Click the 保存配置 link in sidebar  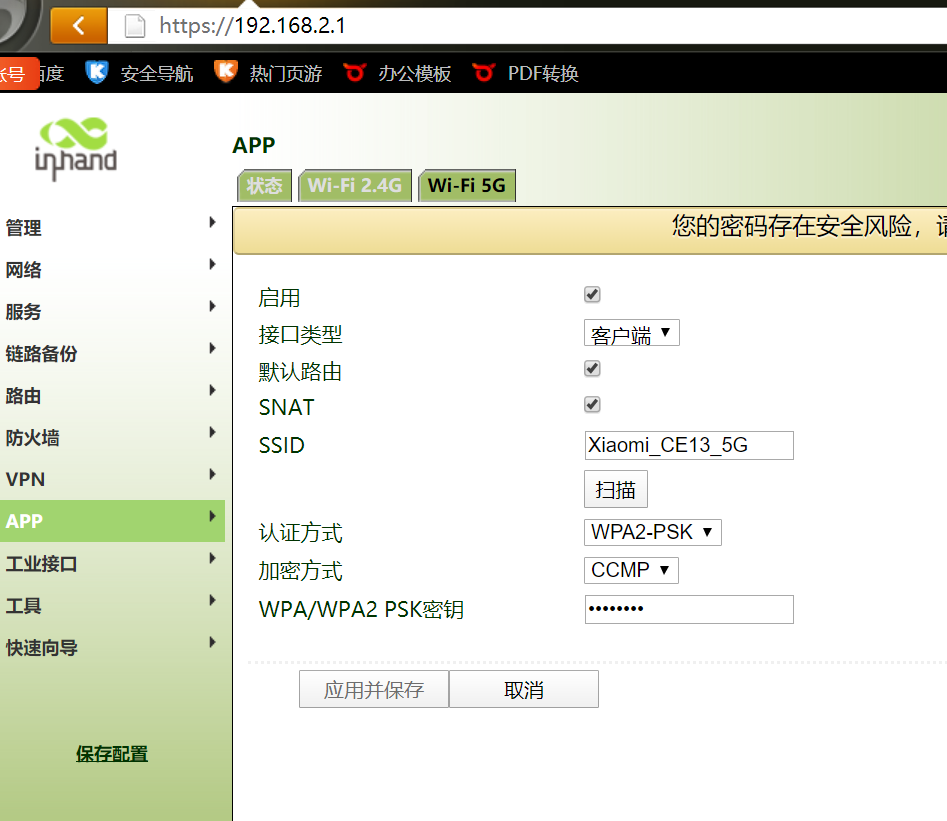[111, 755]
